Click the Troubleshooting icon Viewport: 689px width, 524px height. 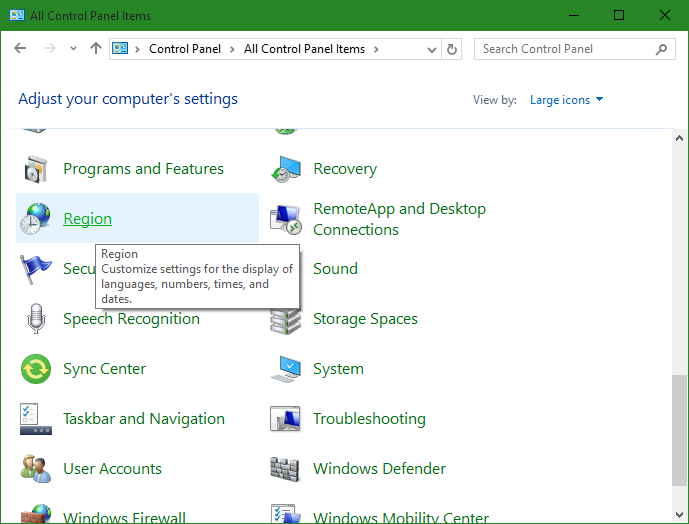point(286,419)
